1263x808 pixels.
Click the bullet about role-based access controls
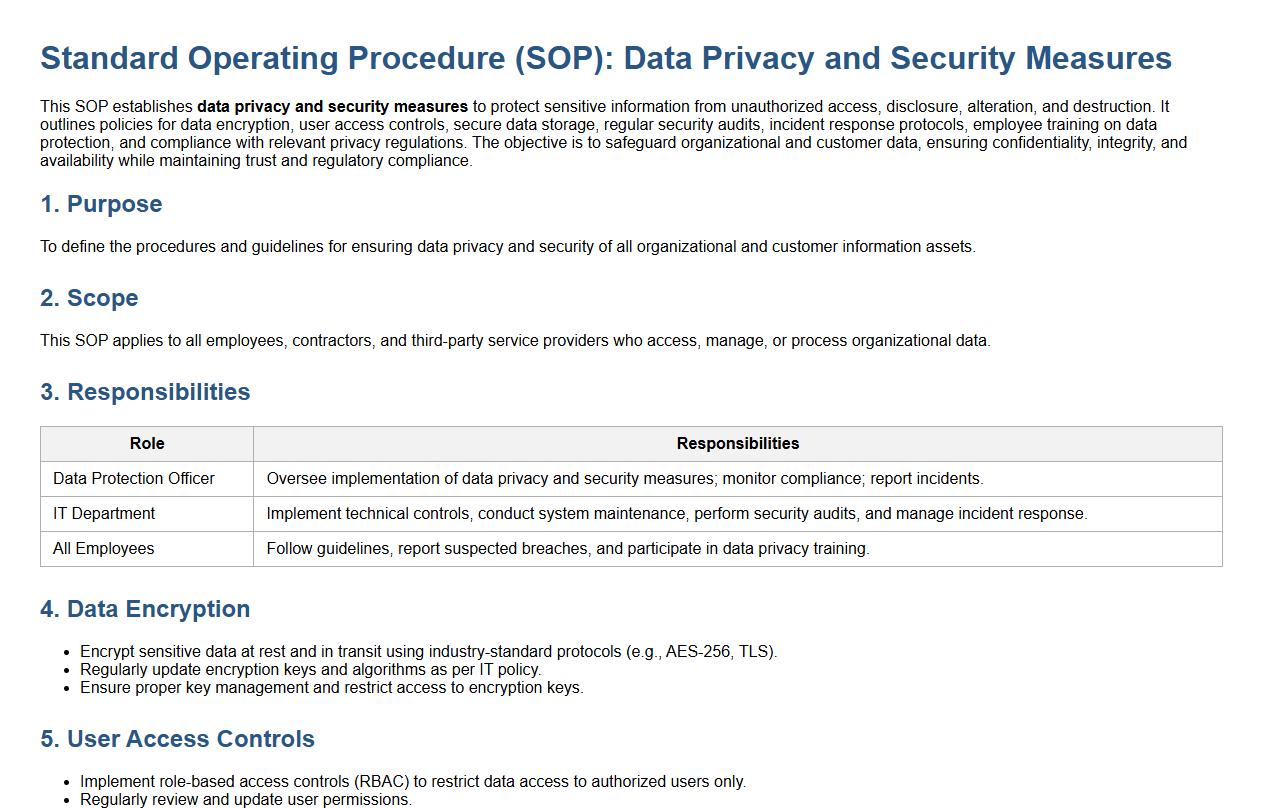click(412, 782)
